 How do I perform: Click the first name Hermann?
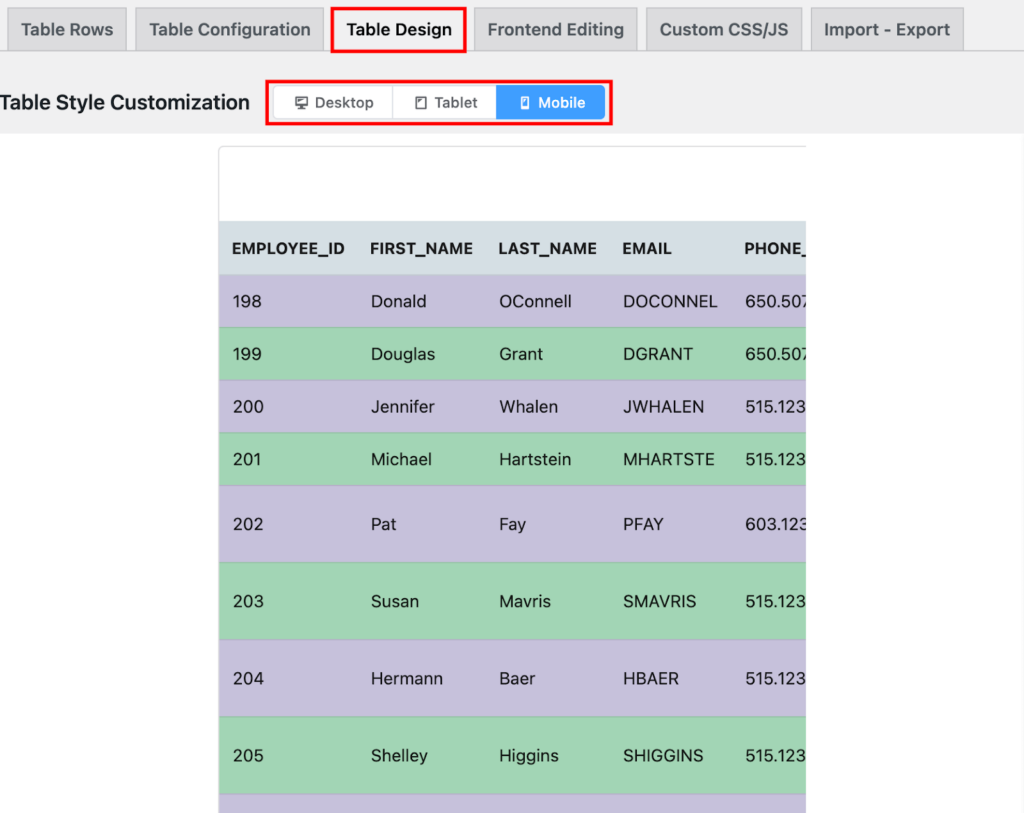pyautogui.click(x=406, y=678)
